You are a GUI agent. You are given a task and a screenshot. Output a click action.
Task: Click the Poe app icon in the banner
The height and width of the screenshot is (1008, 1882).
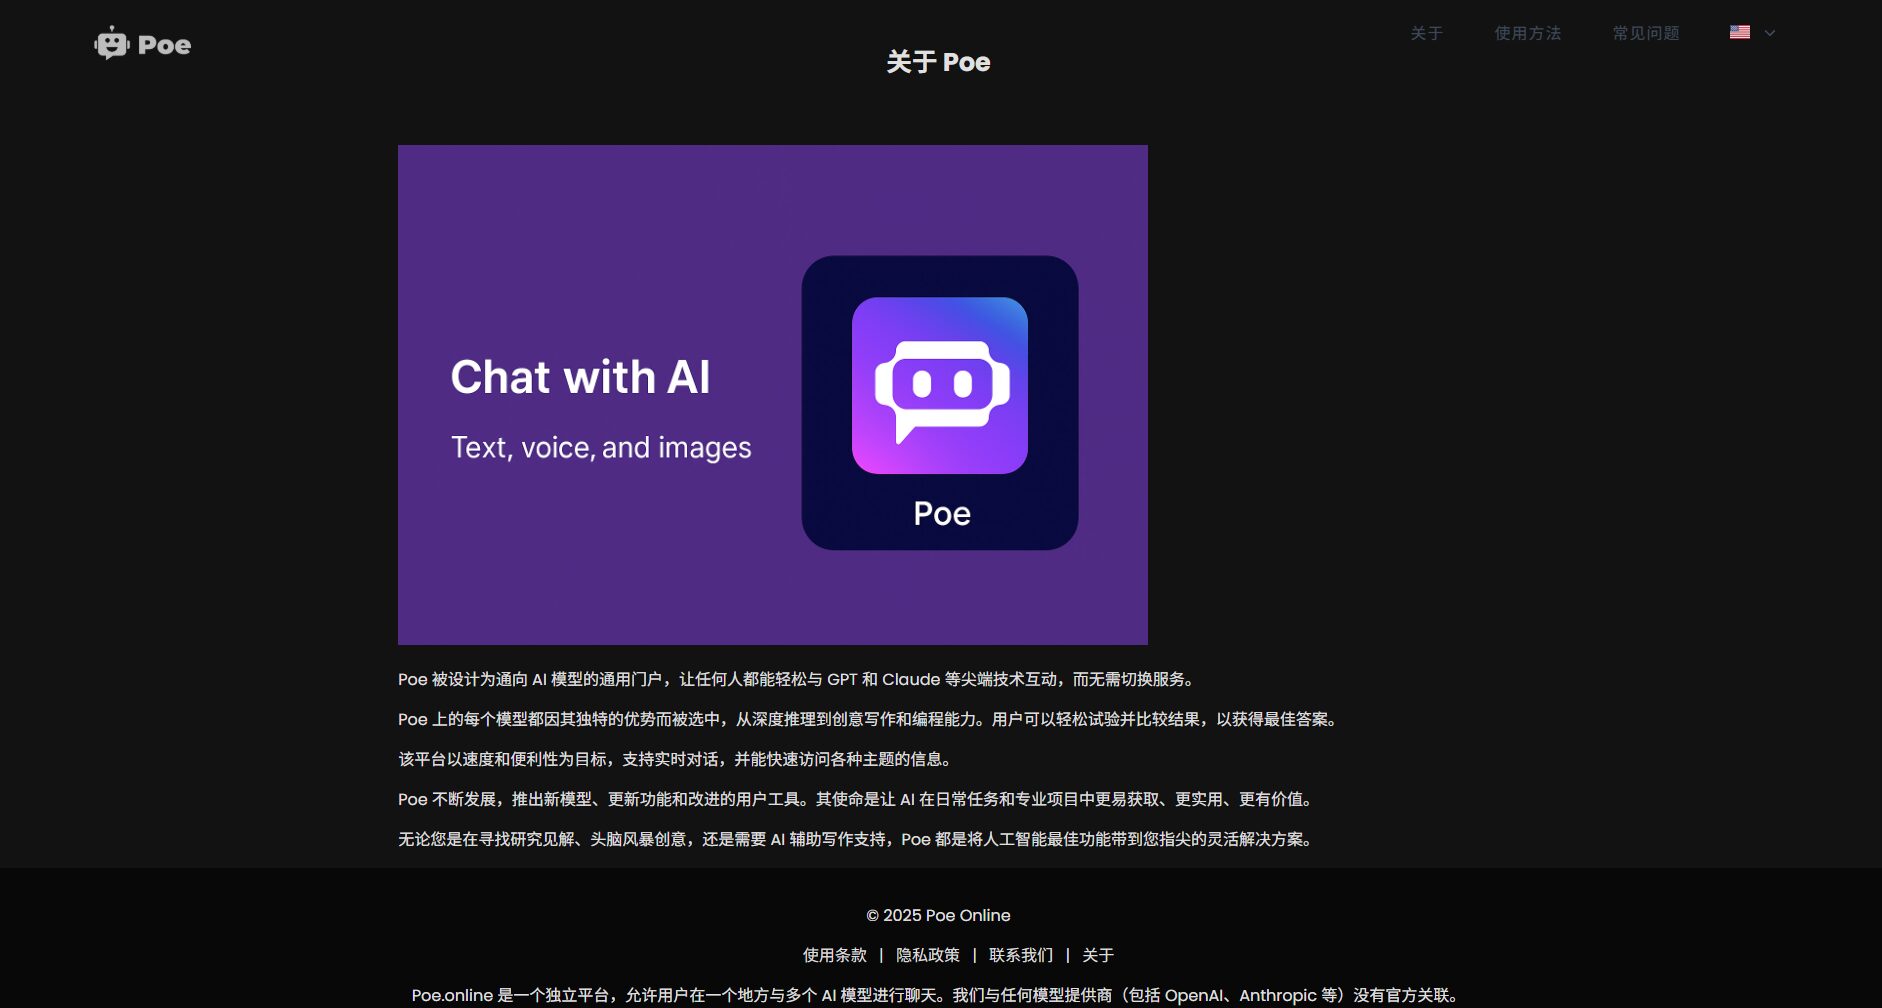[x=938, y=401]
